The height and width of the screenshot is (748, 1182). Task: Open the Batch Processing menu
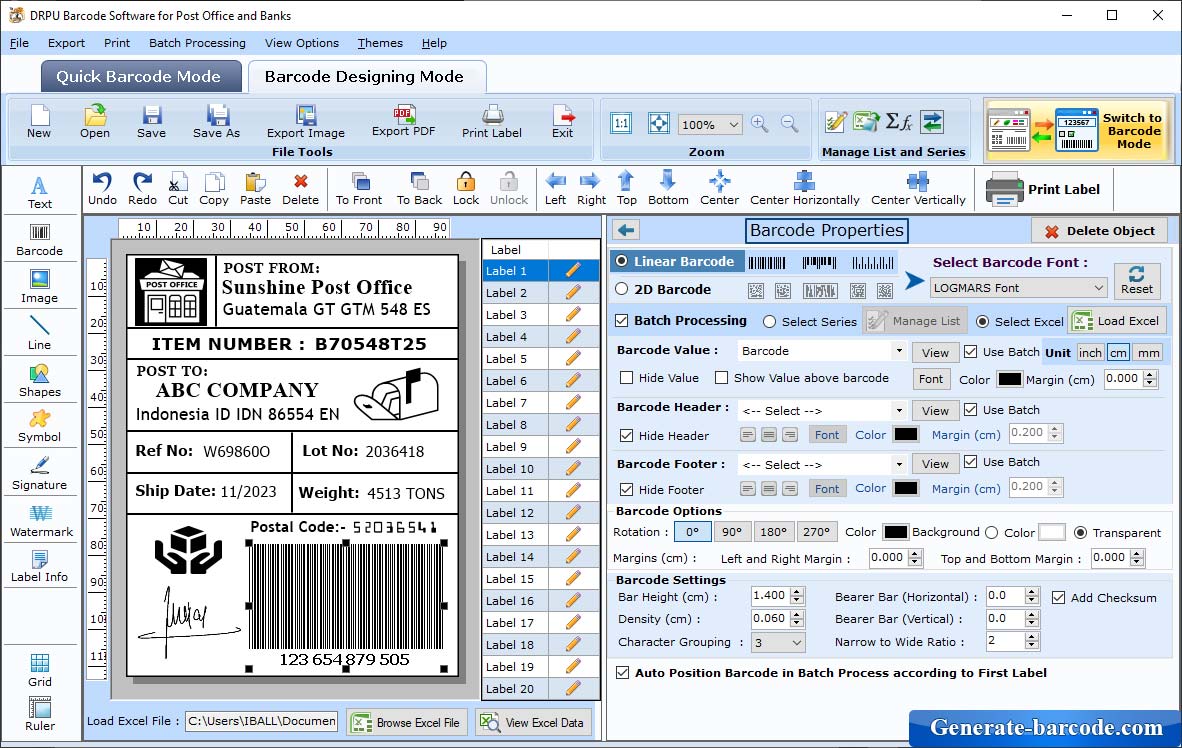point(197,43)
